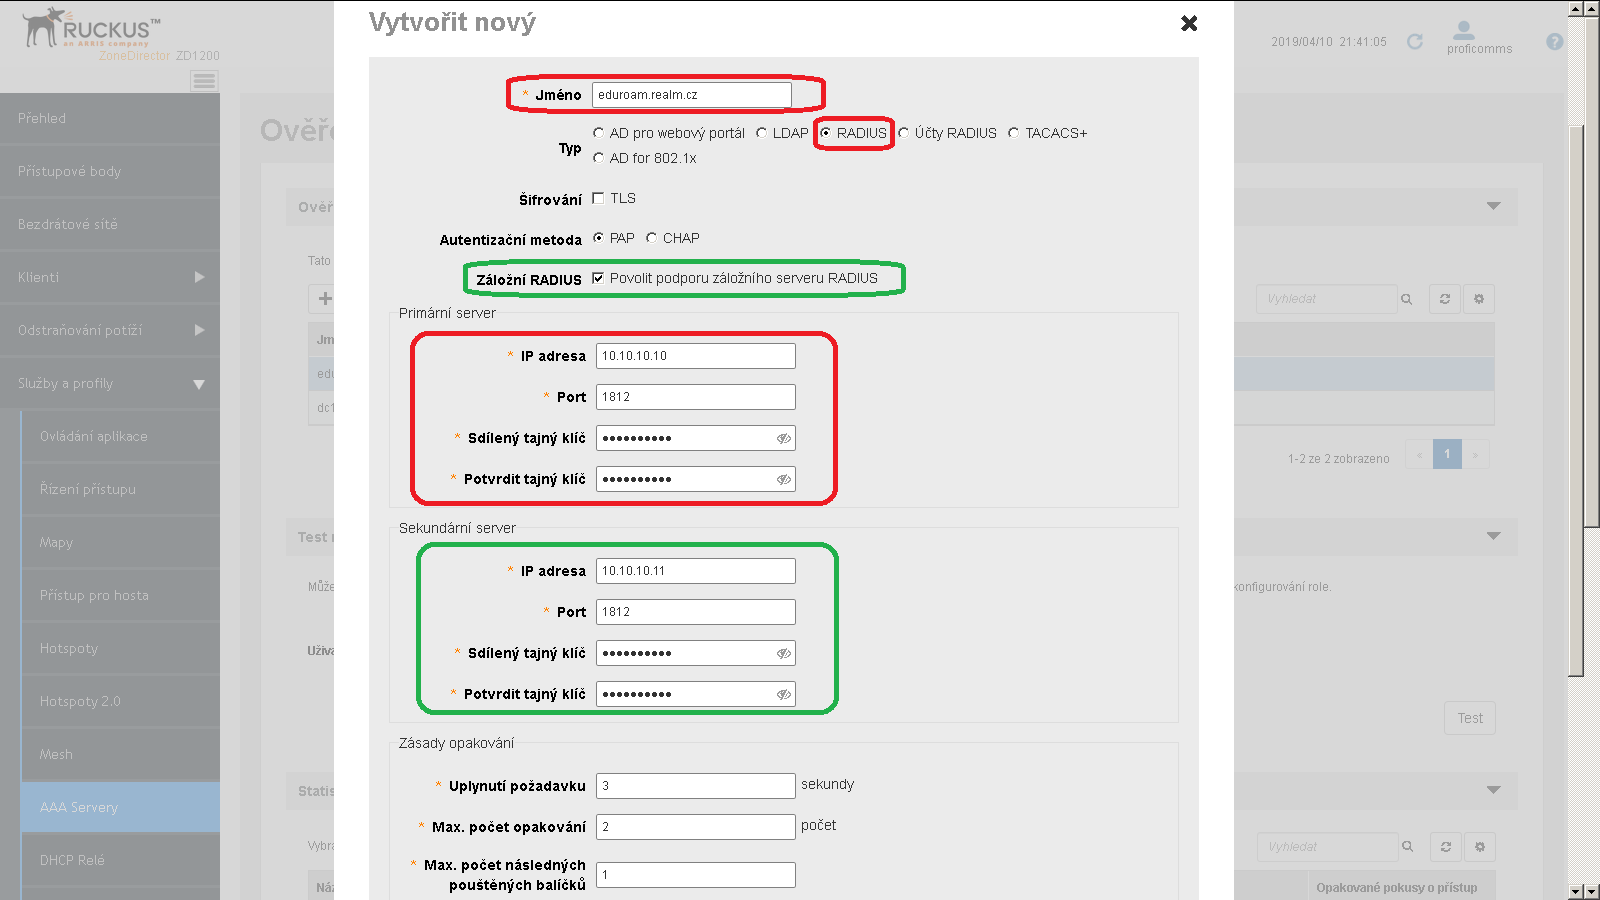This screenshot has height=900, width=1600.
Task: Click the proficomms user account icon
Action: click(1465, 32)
